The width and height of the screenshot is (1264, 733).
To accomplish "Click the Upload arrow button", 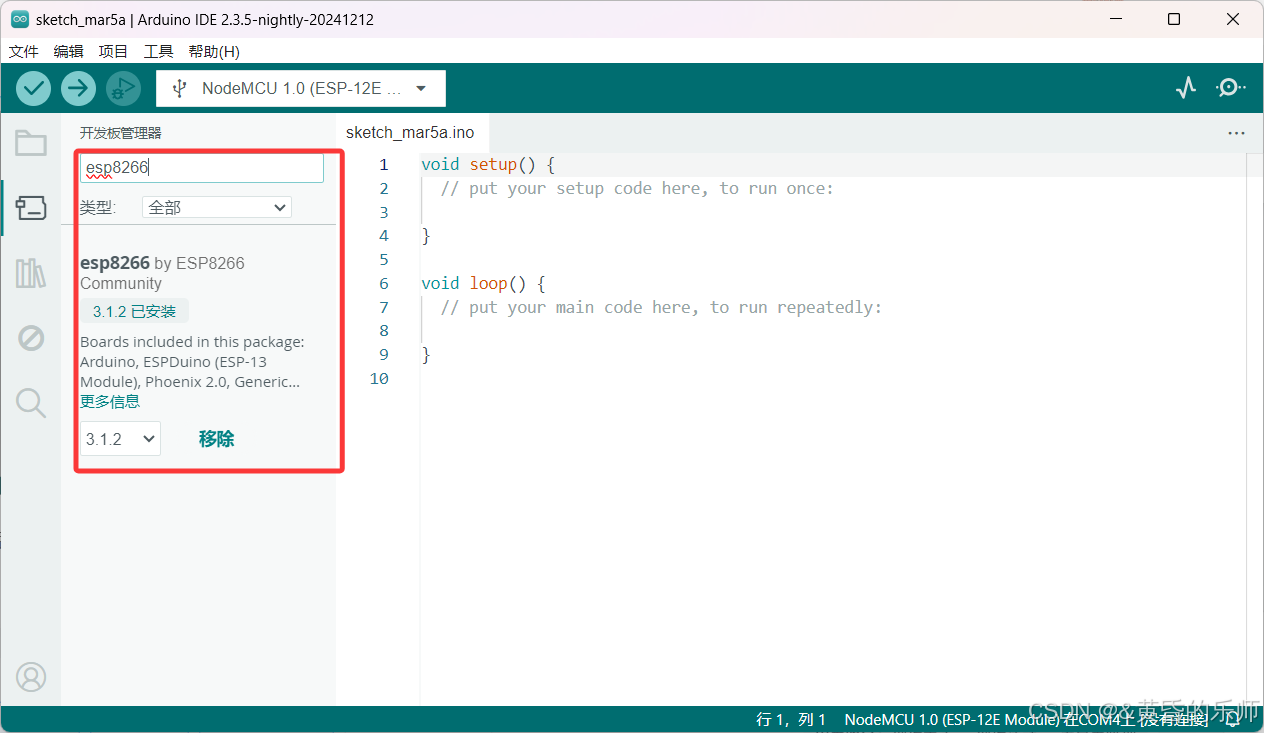I will (78, 88).
